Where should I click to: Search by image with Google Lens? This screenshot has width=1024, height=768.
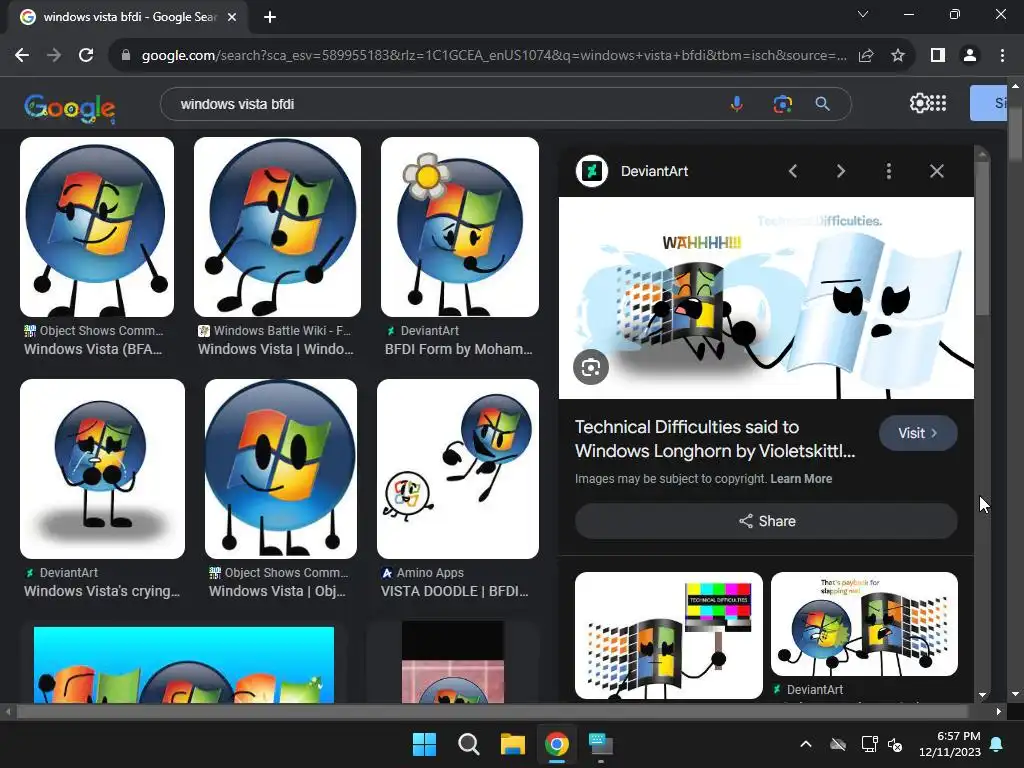click(x=782, y=104)
